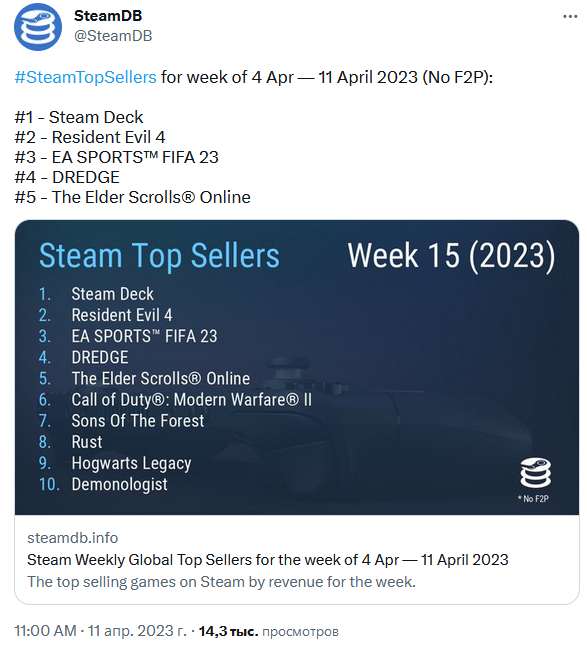Click the '11 апр. 2023 г.' date text
This screenshot has width=587, height=655.
(137, 631)
